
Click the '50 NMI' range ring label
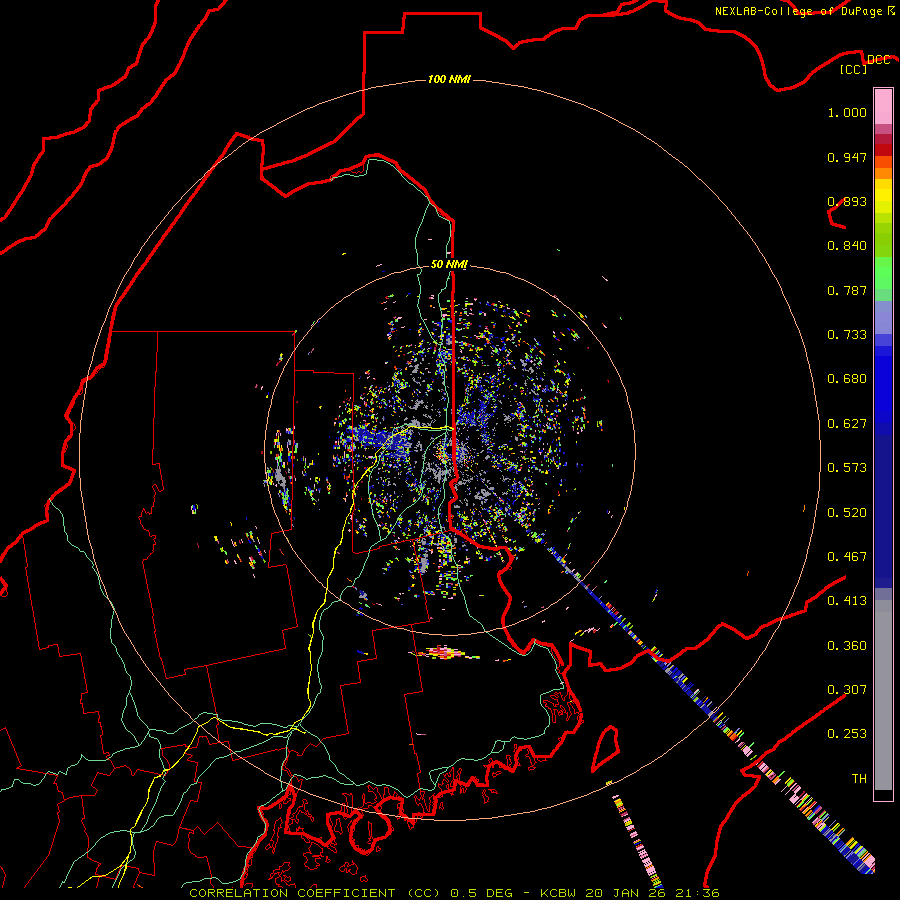coord(449,264)
